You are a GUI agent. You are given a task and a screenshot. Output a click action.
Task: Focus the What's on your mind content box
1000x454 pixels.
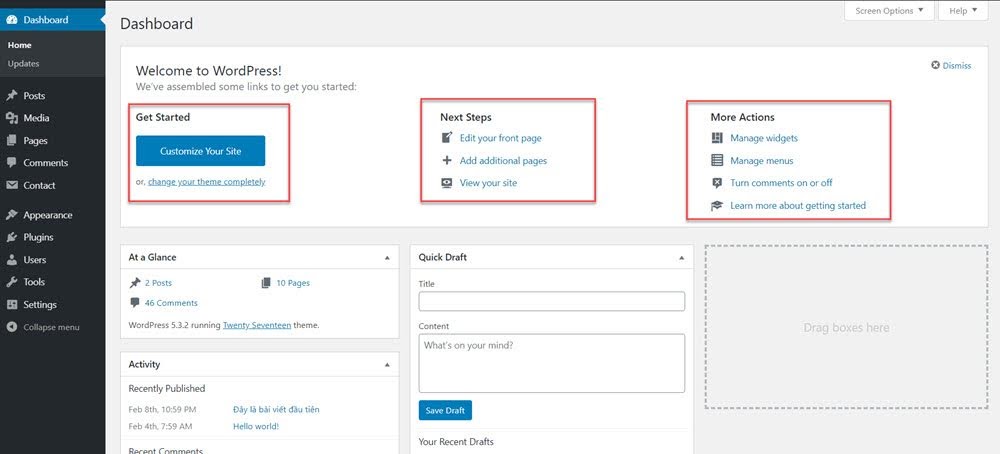552,363
